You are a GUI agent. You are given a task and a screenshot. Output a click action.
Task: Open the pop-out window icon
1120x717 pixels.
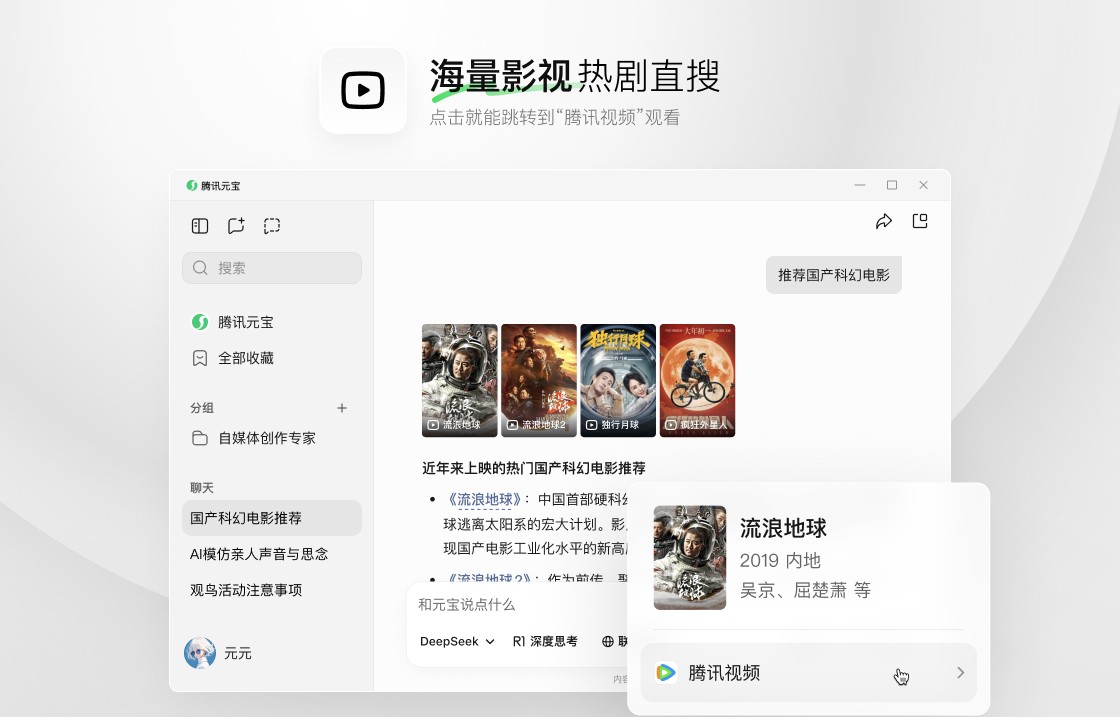tap(920, 222)
